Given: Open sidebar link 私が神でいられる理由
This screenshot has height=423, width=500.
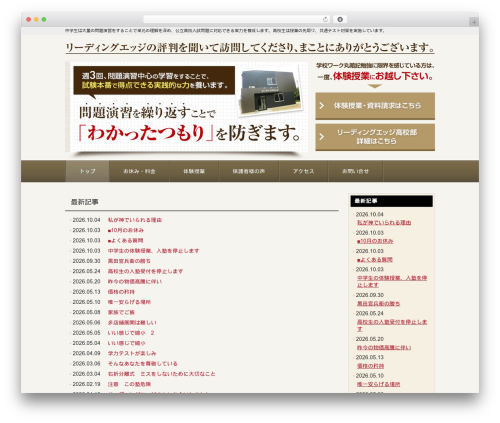Looking at the screenshot, I should (x=384, y=222).
